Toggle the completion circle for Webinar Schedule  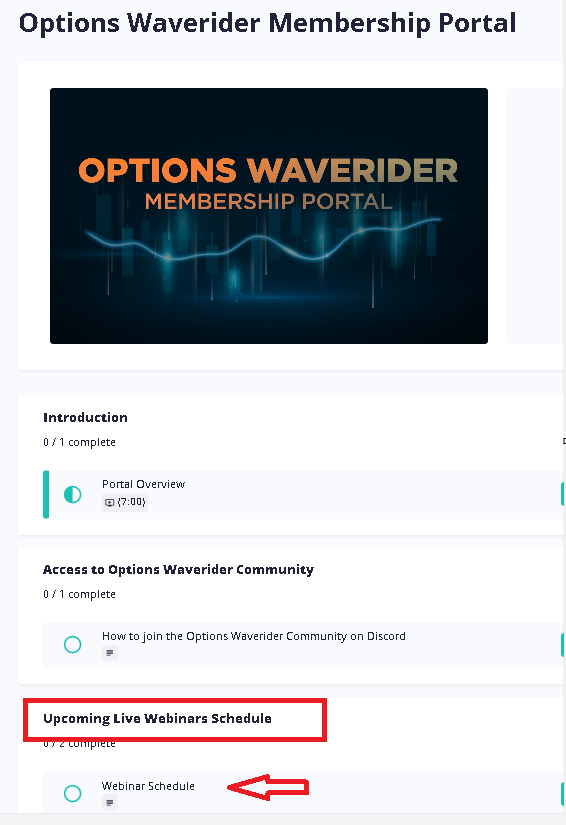point(73,793)
